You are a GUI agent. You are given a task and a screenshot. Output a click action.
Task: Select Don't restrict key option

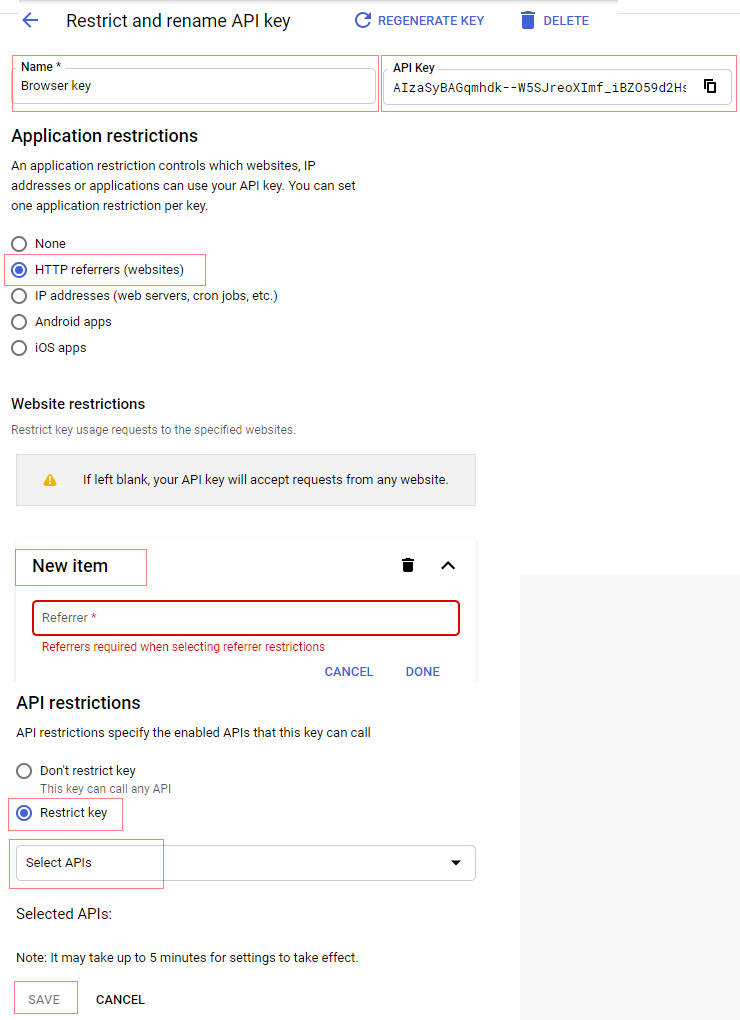point(25,771)
